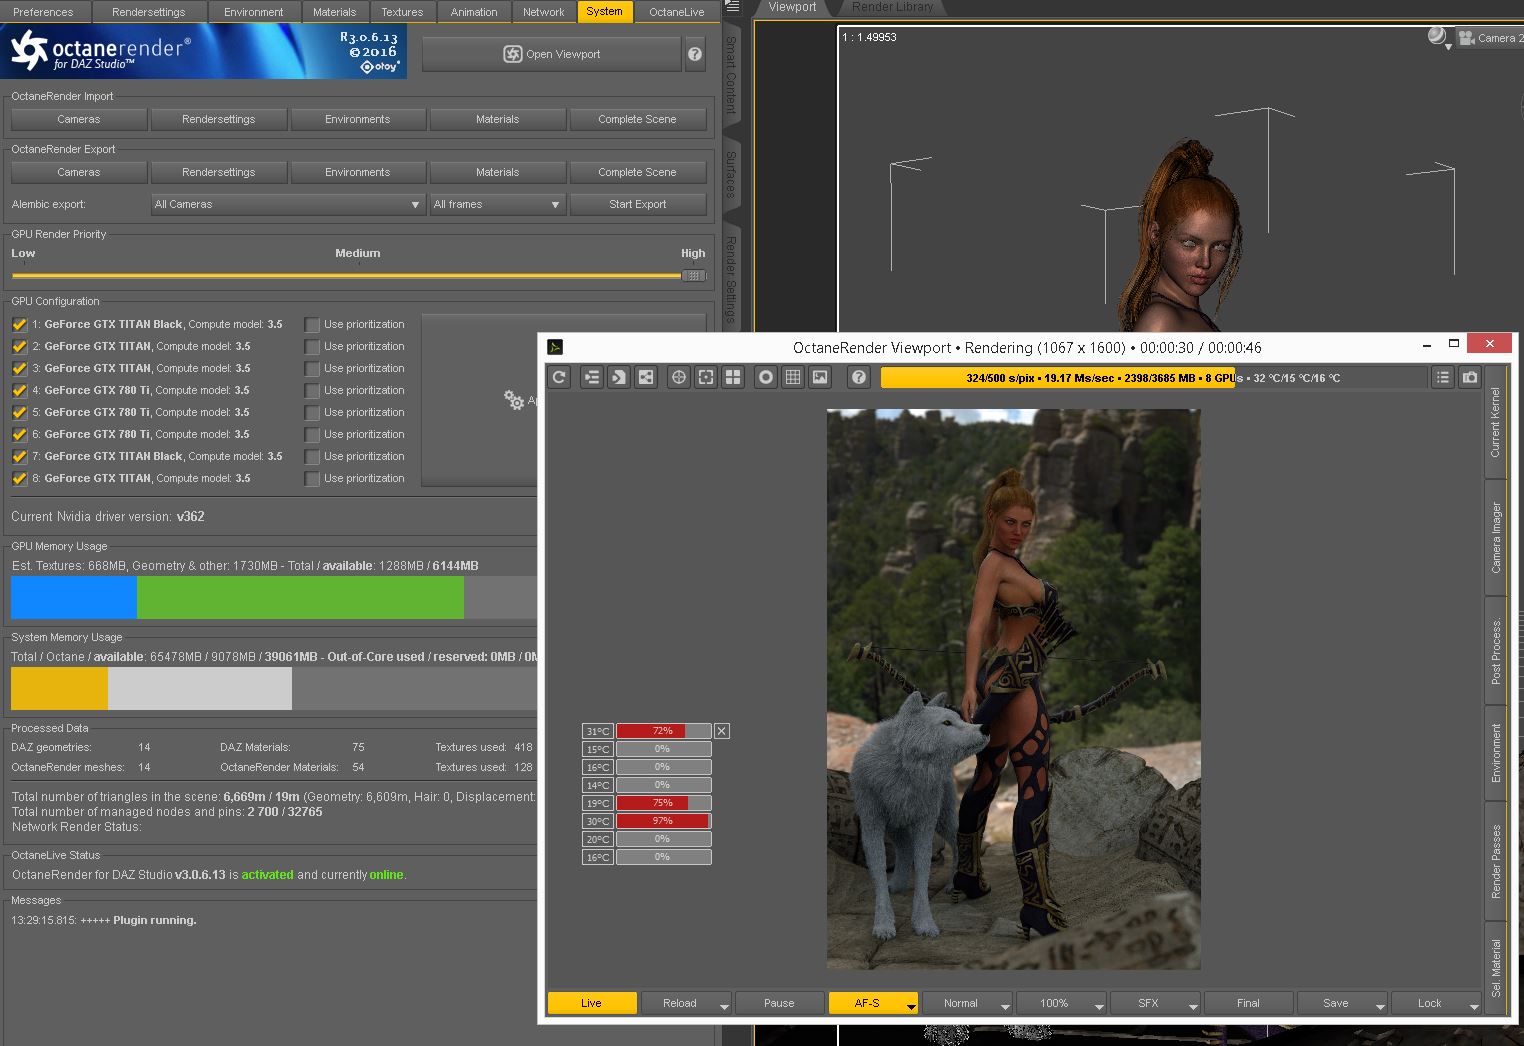Close the GPU temperature overlay with its X
The width and height of the screenshot is (1524, 1046).
coord(722,731)
